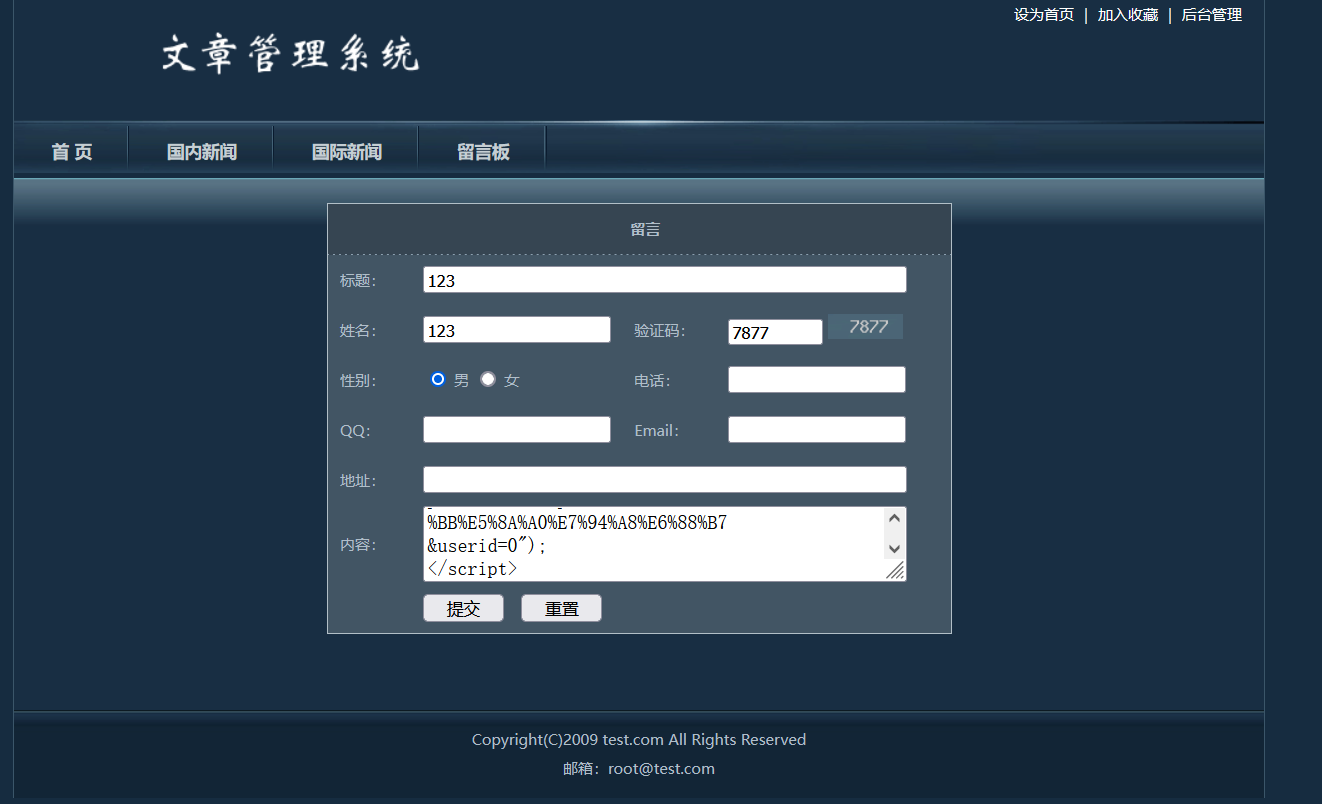The image size is (1322, 804).
Task: Click the 留言 form heading
Action: (645, 230)
